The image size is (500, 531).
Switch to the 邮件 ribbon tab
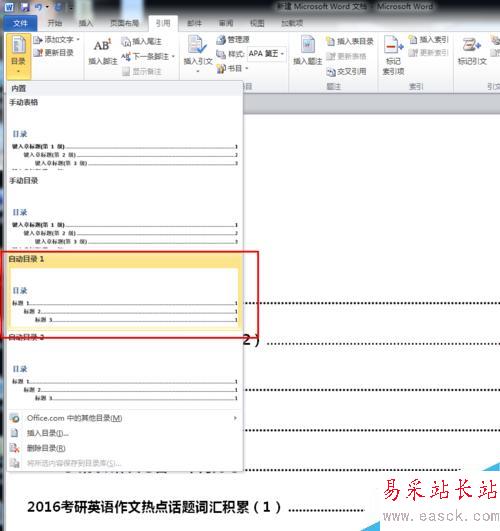click(x=194, y=23)
